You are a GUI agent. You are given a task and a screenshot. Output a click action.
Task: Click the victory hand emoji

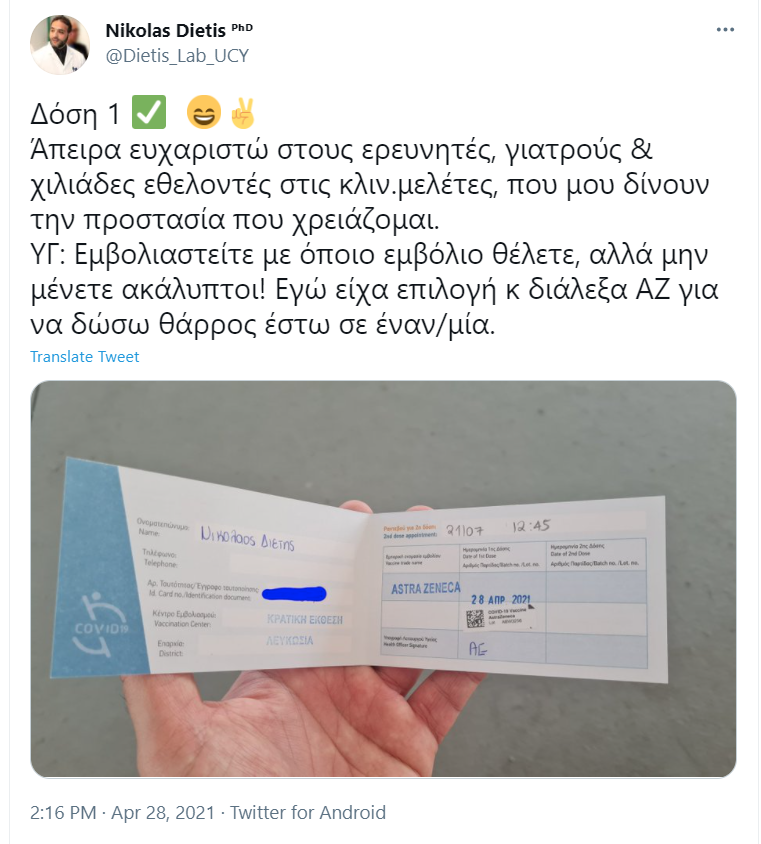tap(242, 113)
